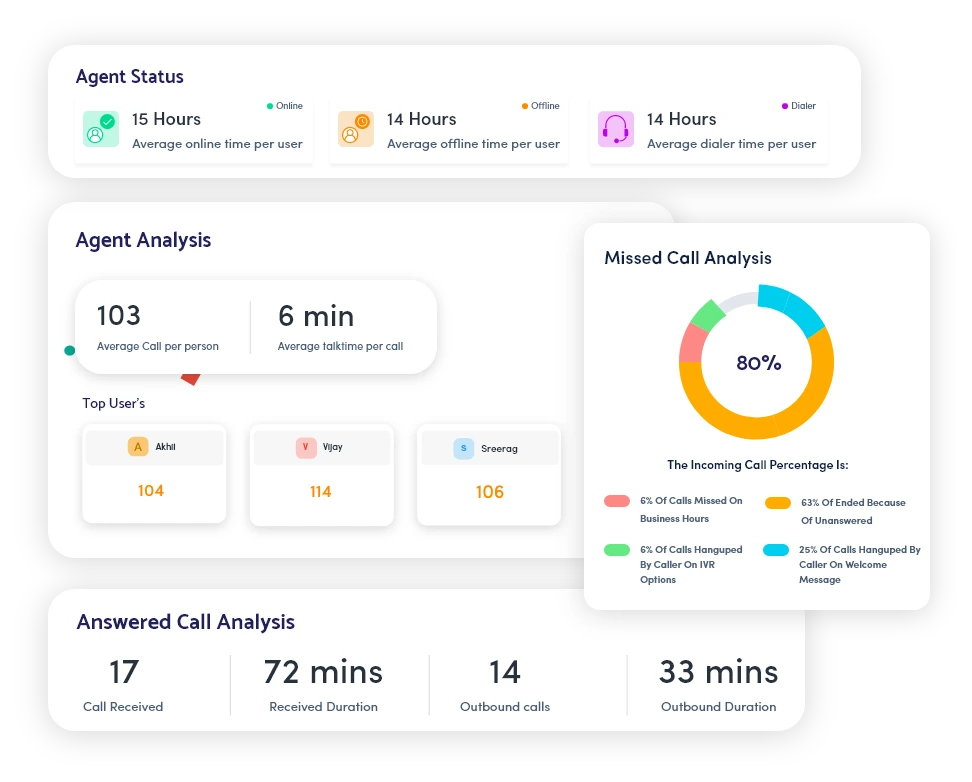This screenshot has width=972, height=782.
Task: Click the 15 Hours average online time card
Action: [193, 130]
